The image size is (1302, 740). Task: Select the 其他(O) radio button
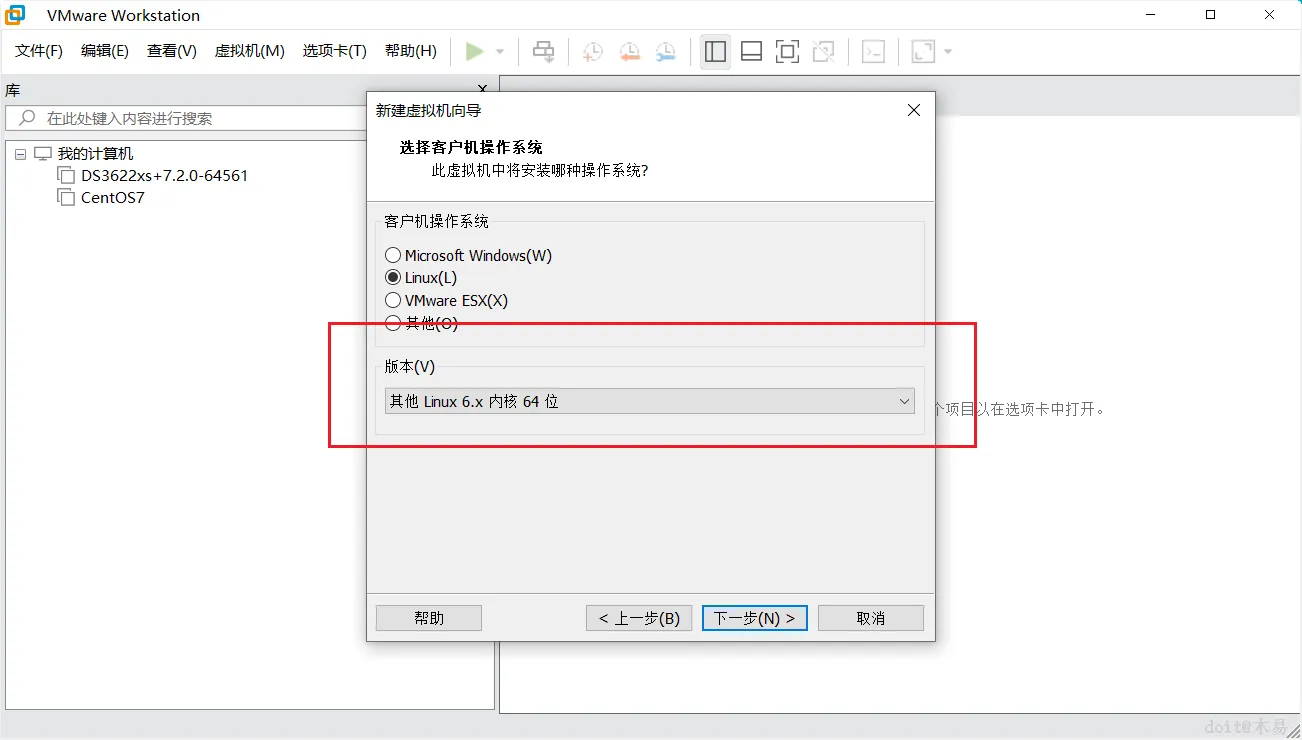pyautogui.click(x=393, y=323)
